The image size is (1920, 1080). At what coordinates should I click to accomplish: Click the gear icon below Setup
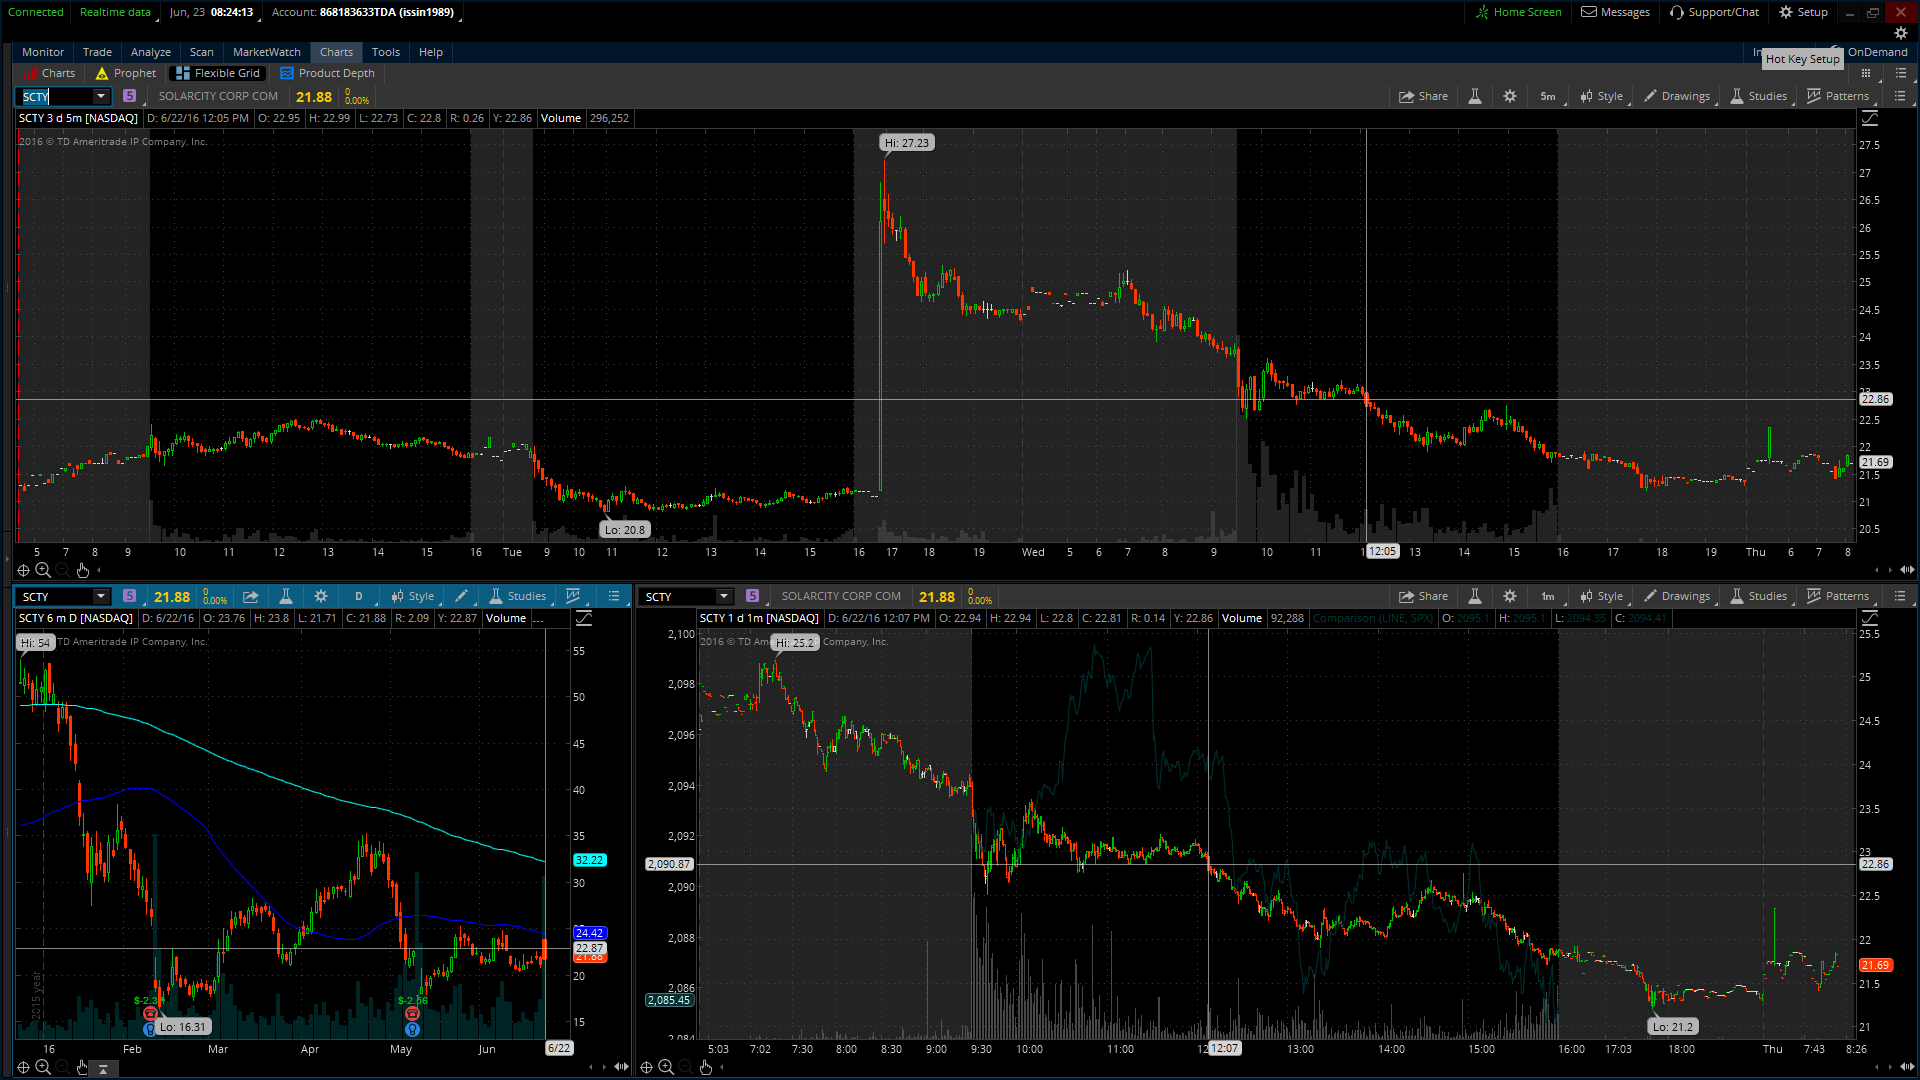tap(1901, 33)
